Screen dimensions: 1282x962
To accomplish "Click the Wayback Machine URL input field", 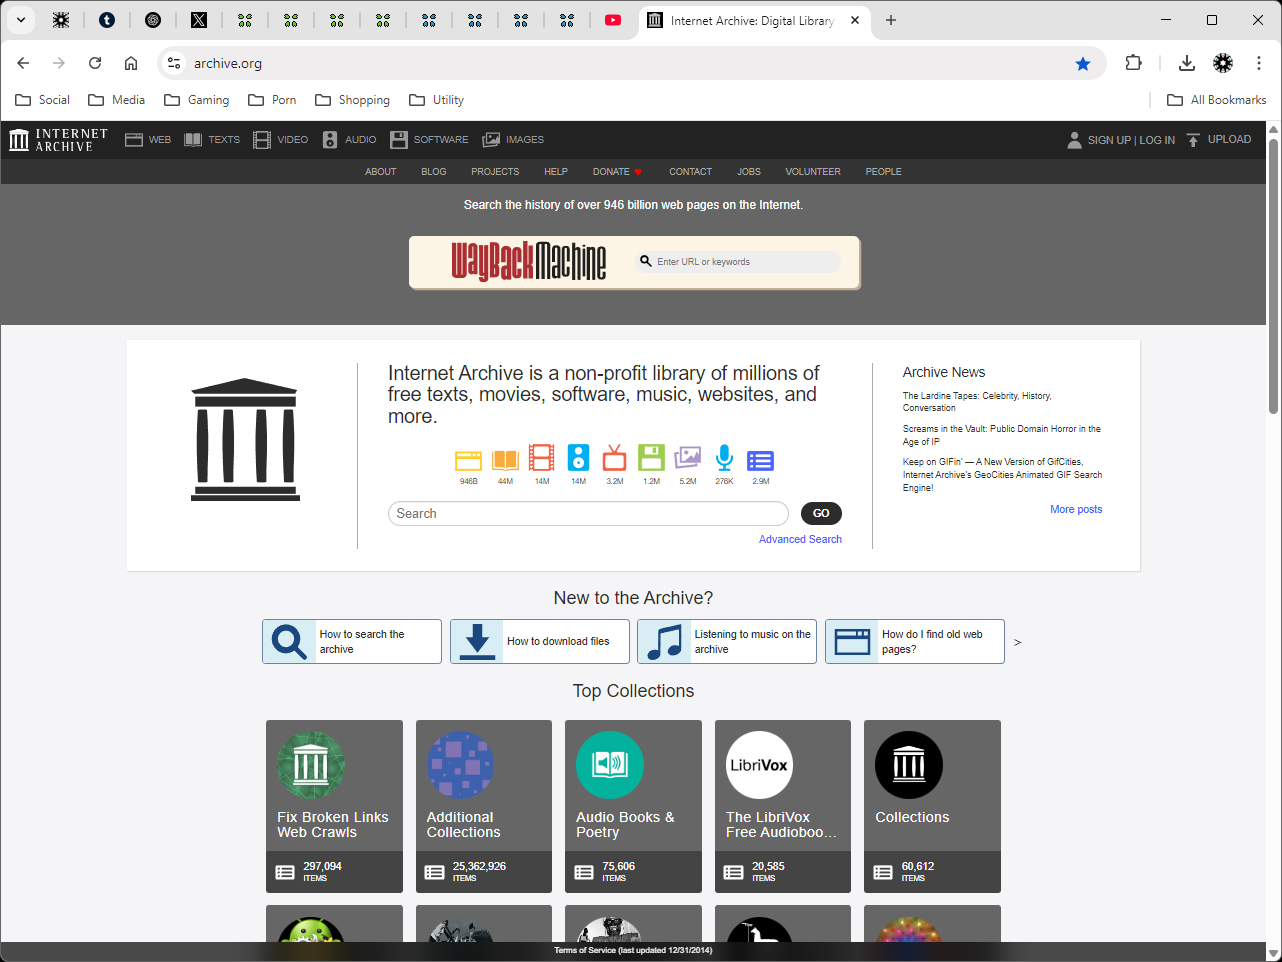I will click(738, 262).
